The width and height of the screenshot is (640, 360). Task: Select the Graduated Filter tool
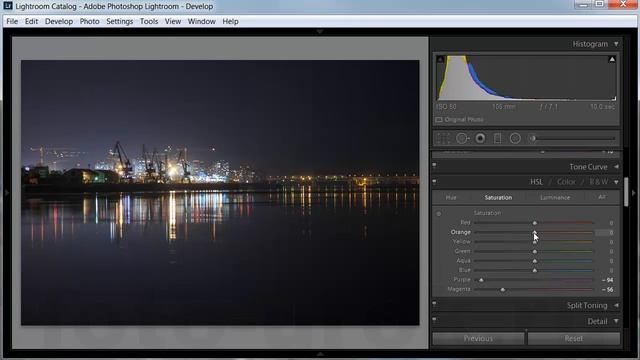click(497, 139)
